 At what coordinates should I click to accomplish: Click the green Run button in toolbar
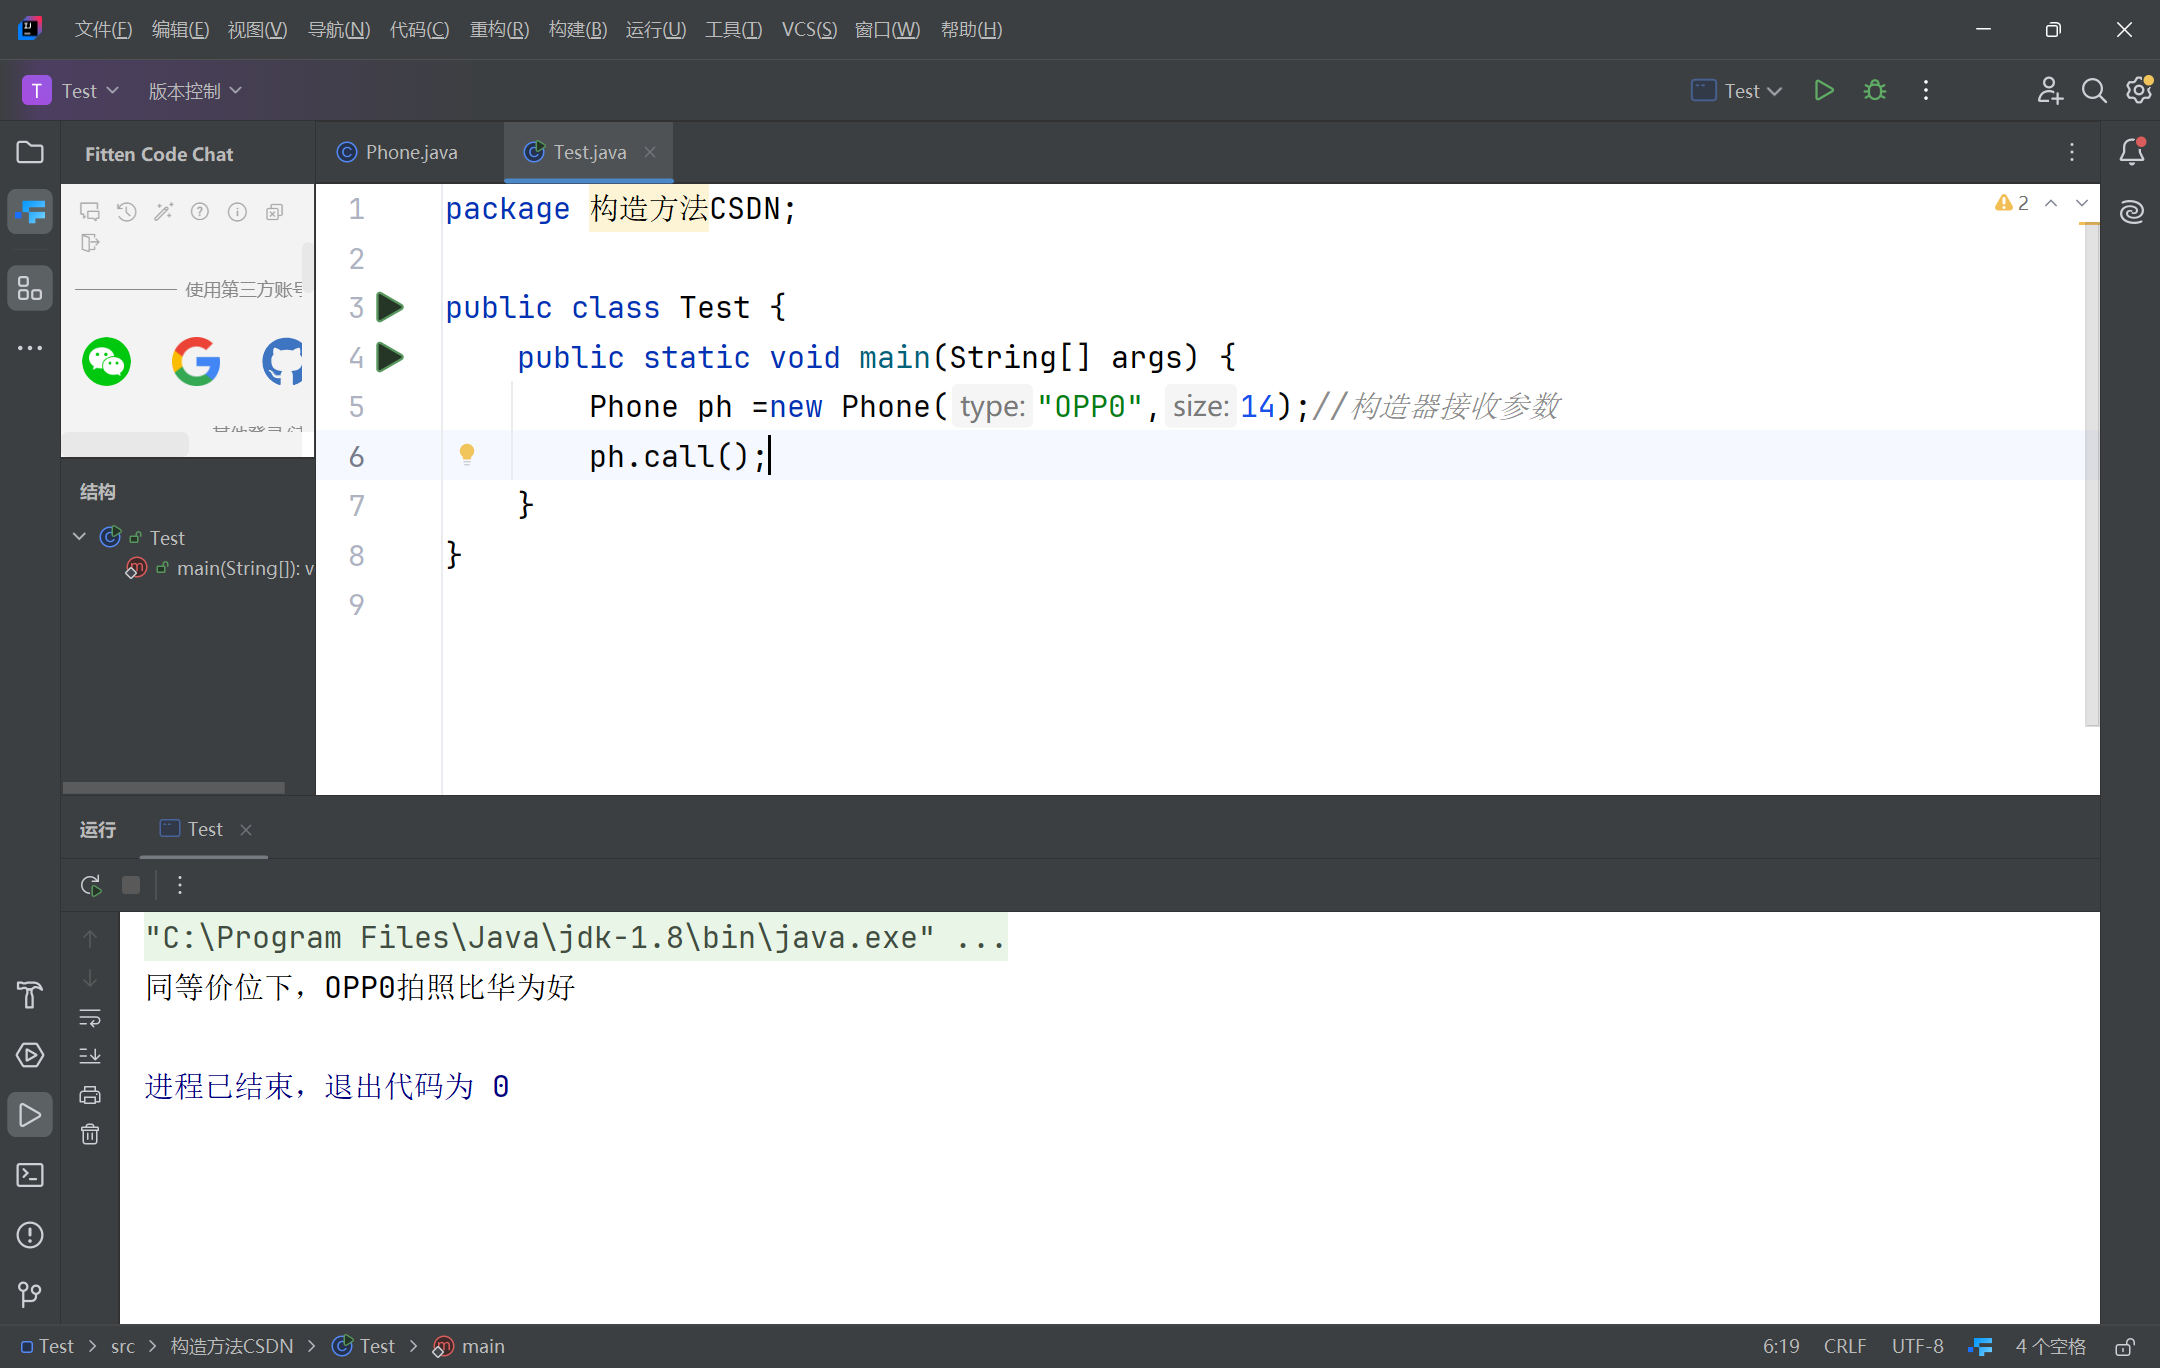tap(1823, 91)
